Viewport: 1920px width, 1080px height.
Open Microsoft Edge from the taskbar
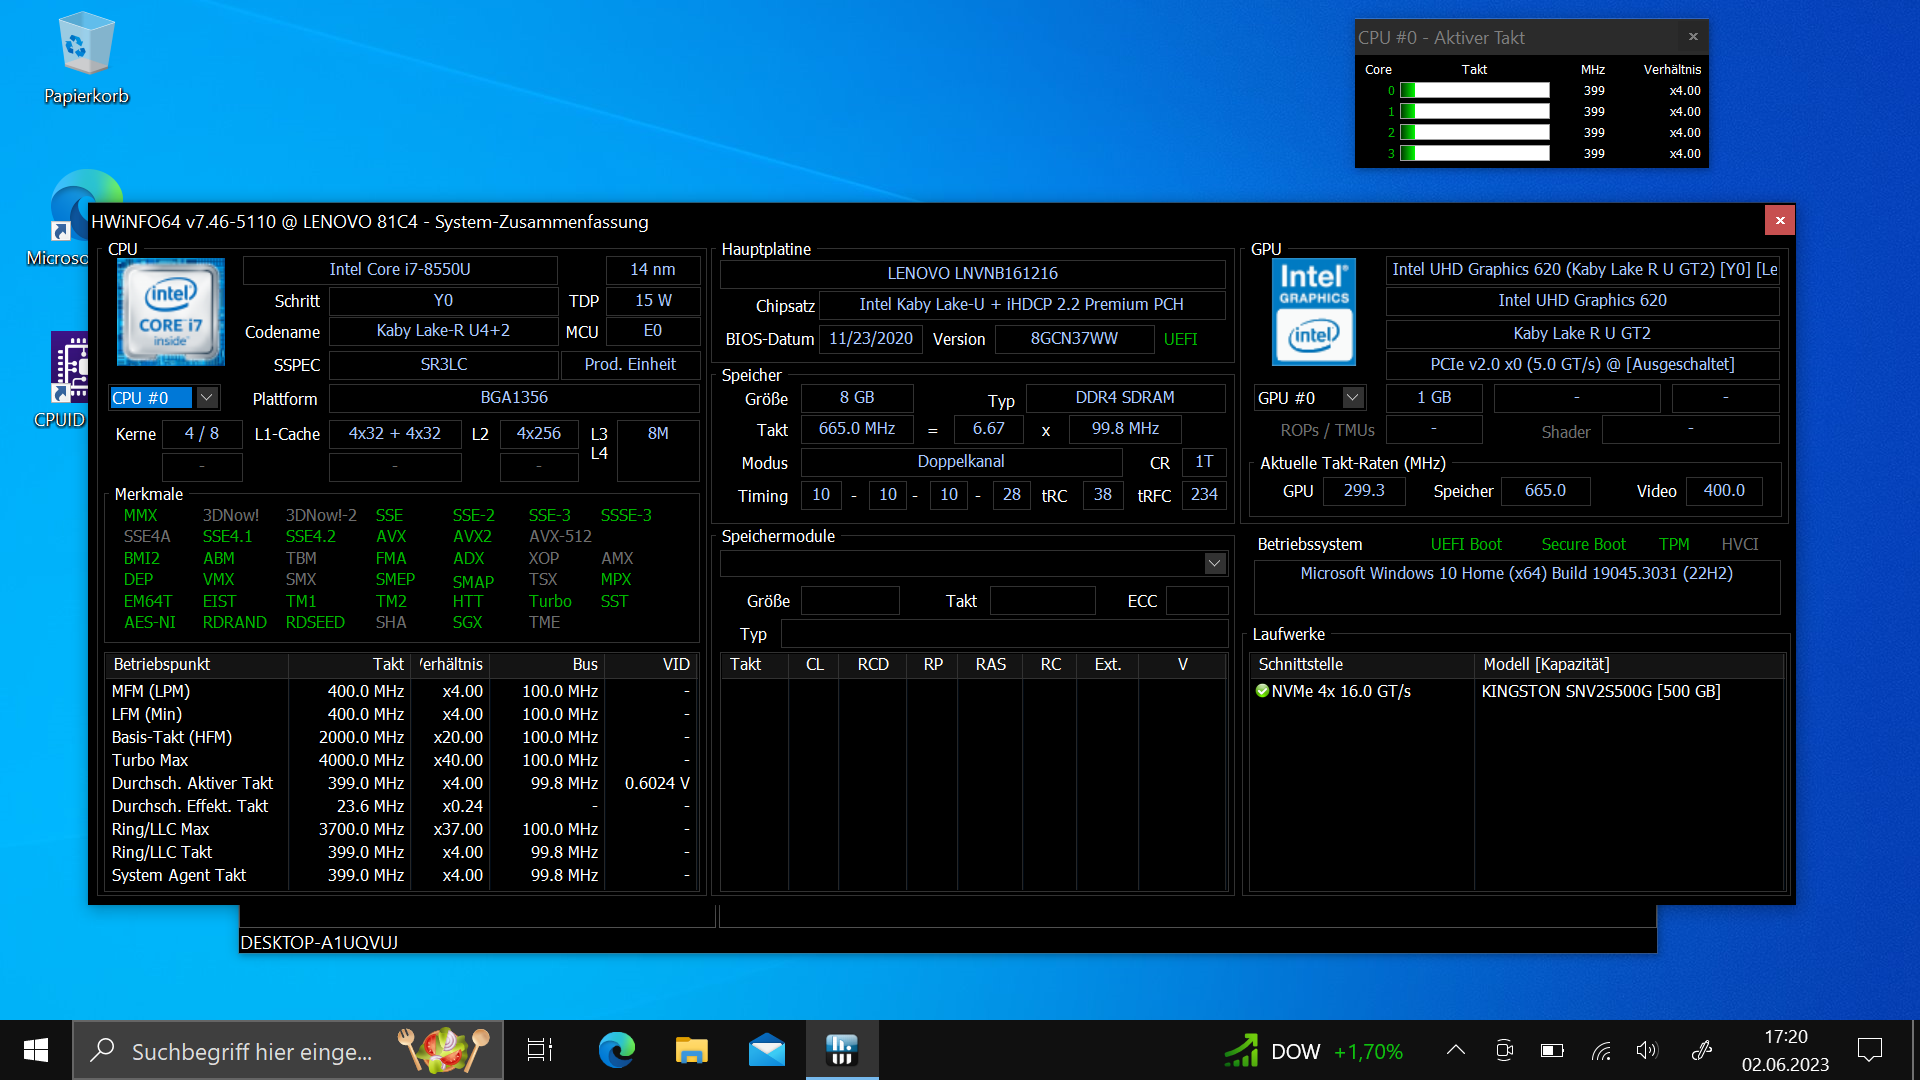(616, 1050)
